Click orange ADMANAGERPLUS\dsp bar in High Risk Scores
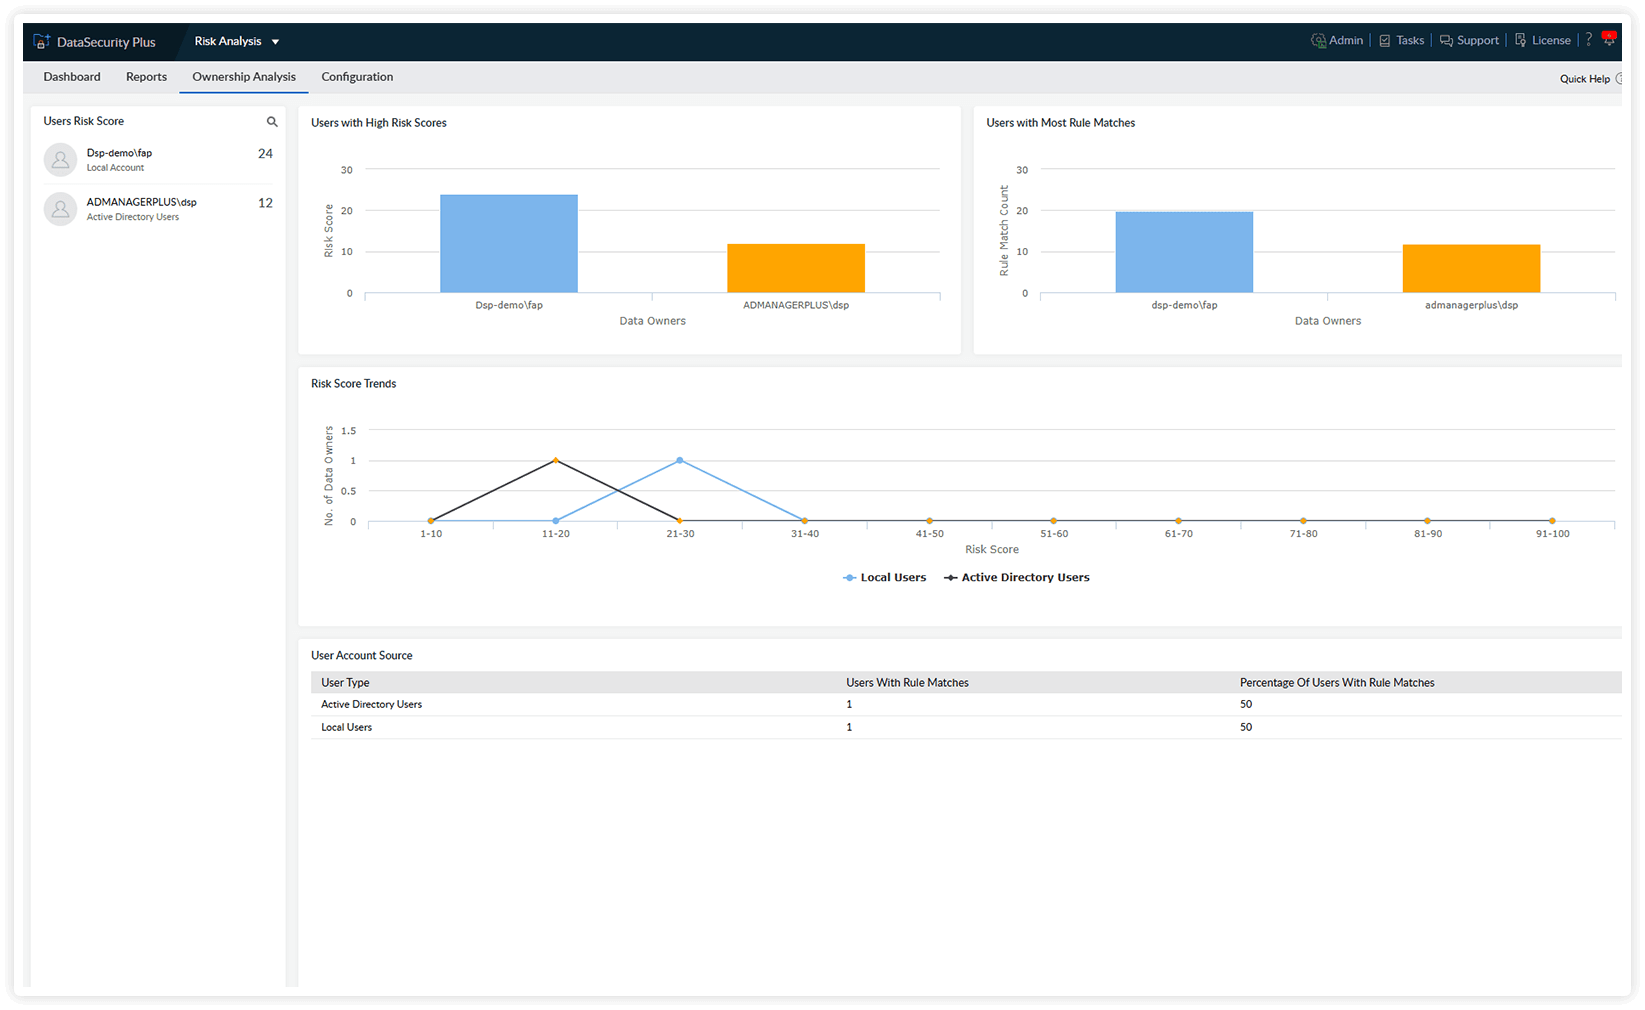Viewport: 1645px width, 1010px height. (796, 268)
